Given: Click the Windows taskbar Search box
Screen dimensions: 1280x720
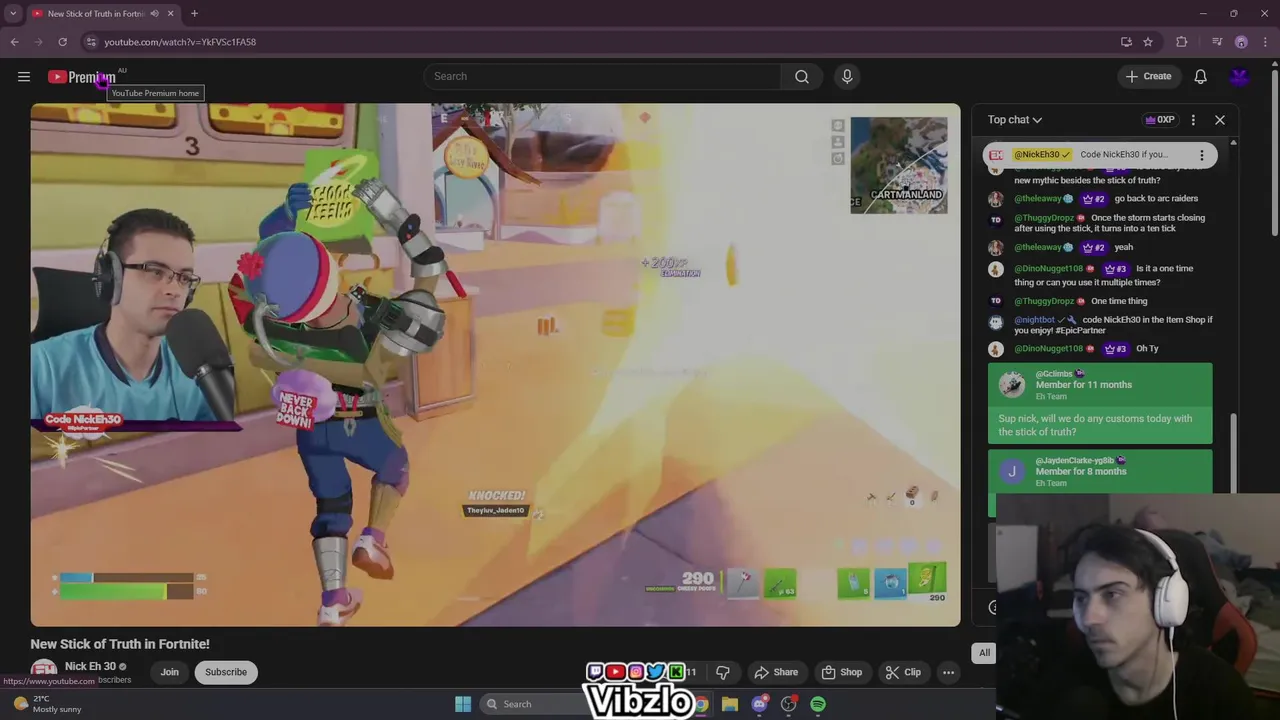Looking at the screenshot, I should [530, 704].
